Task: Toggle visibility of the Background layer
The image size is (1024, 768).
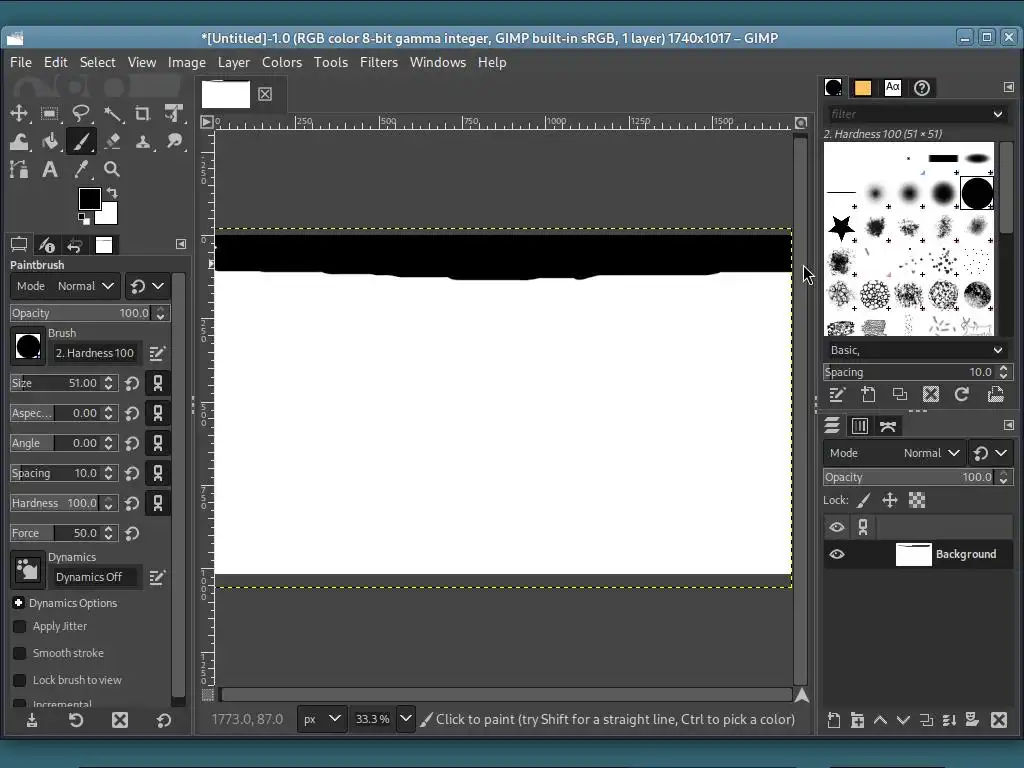Action: (x=837, y=554)
